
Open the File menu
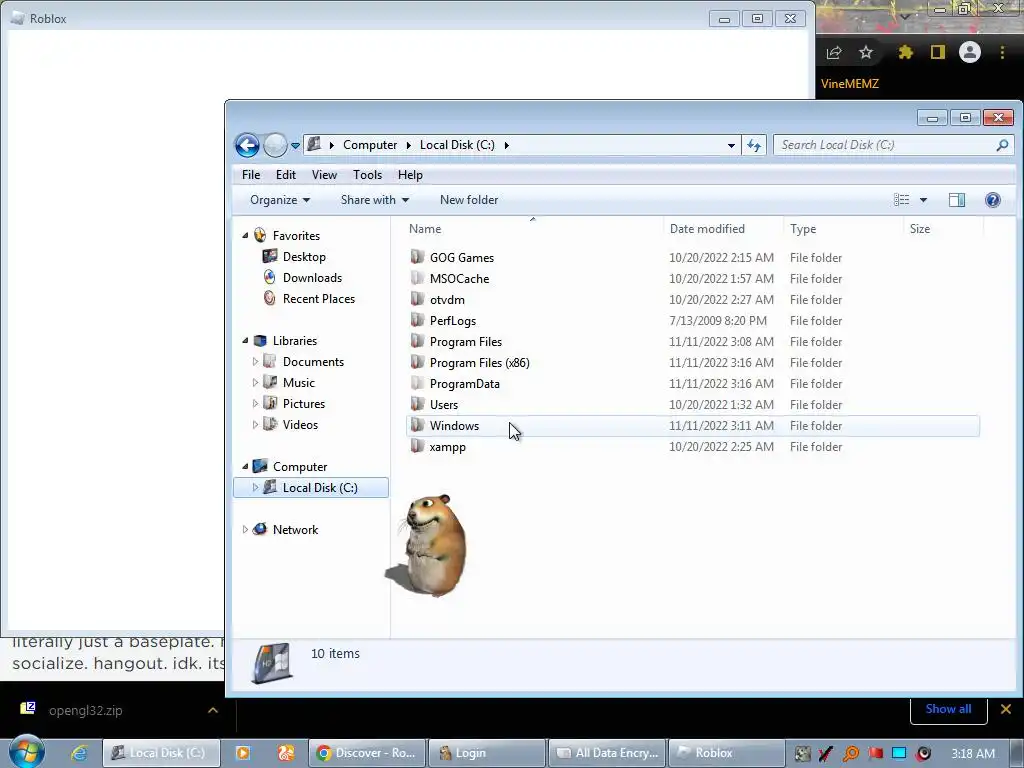(x=251, y=175)
